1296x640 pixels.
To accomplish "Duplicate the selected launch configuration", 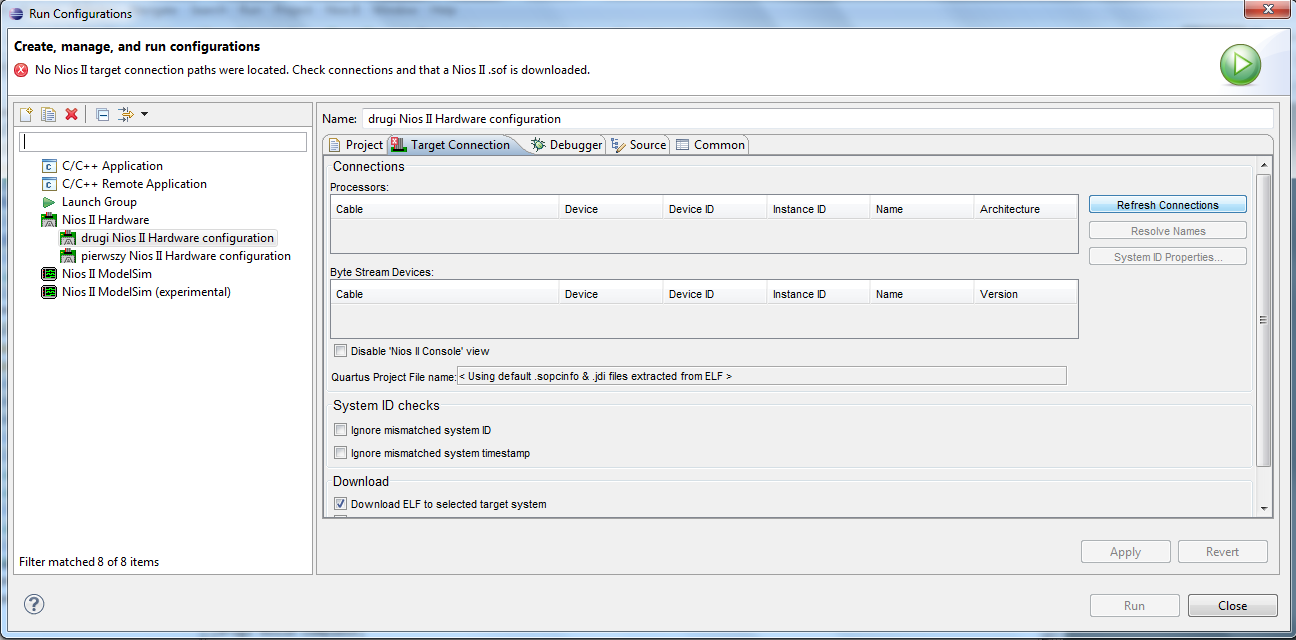I will coord(48,114).
